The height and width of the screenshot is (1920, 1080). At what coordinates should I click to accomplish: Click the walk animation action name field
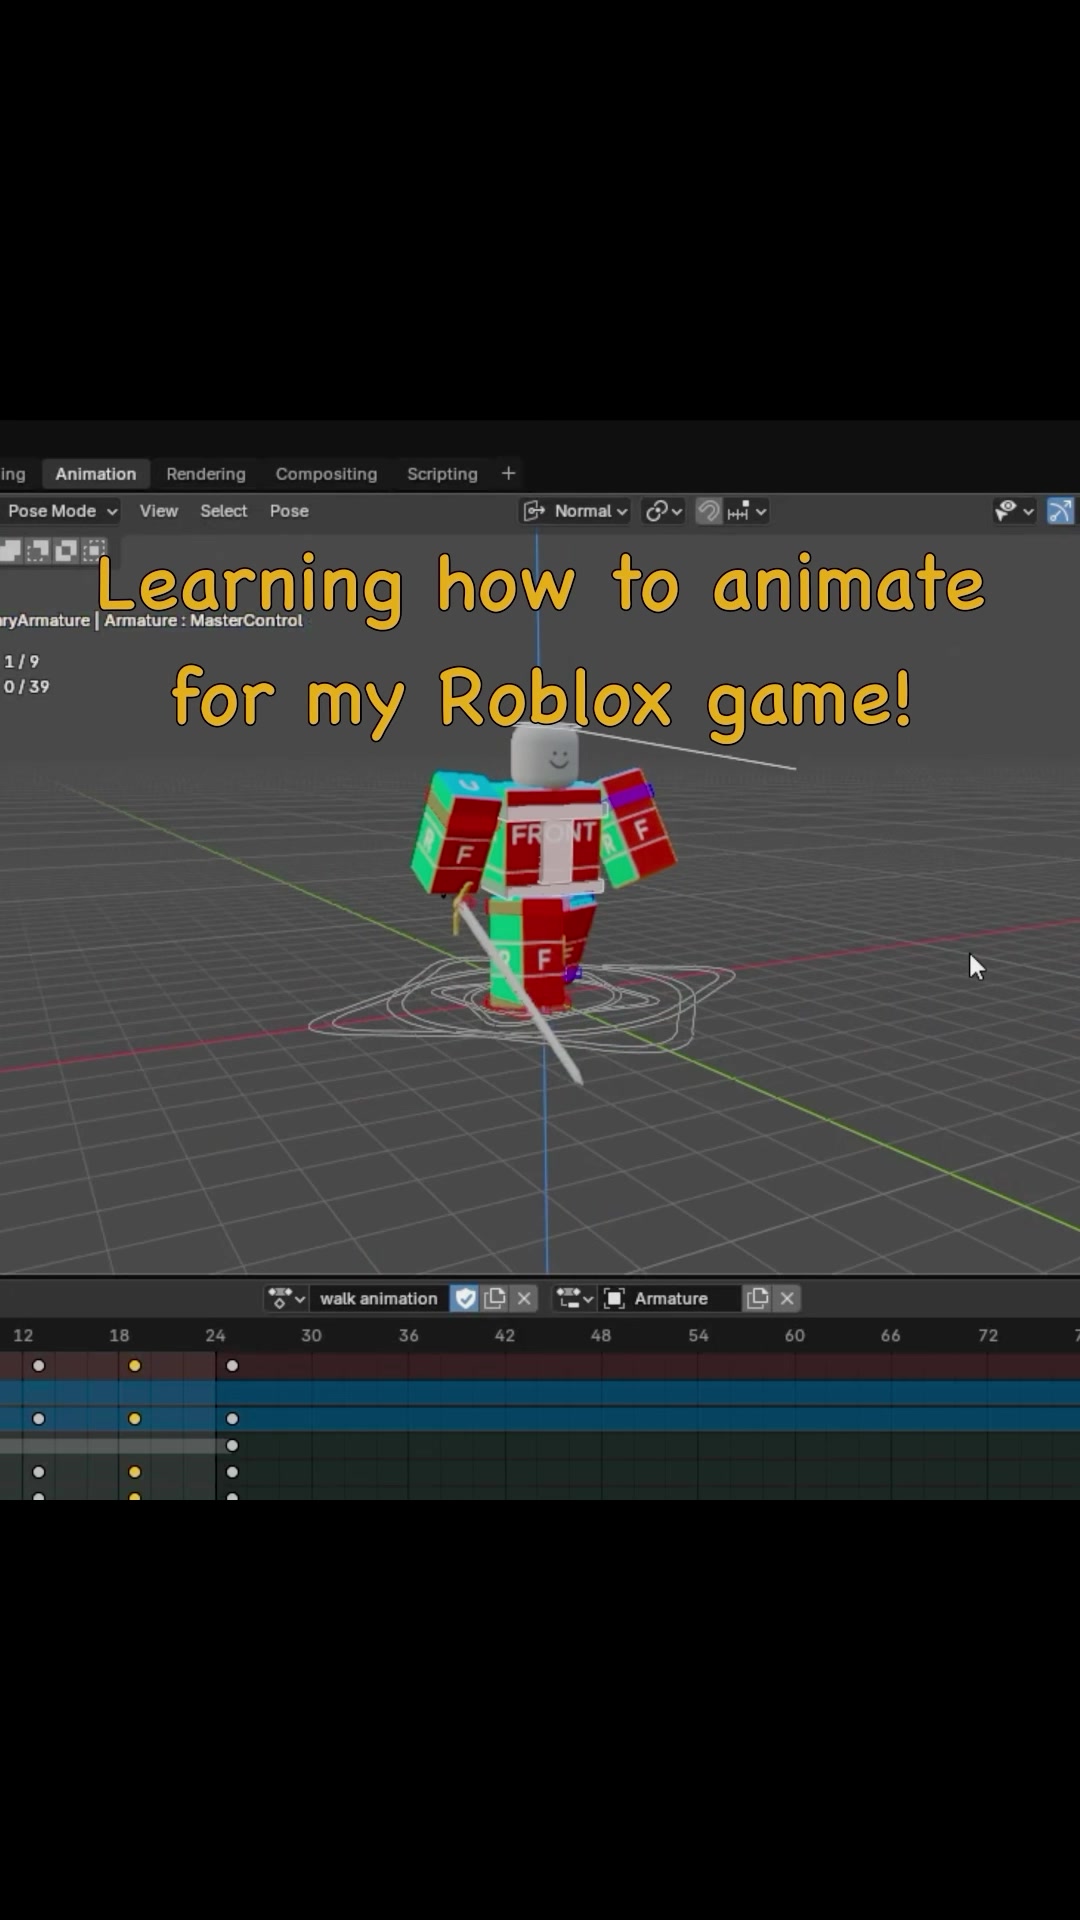coord(379,1298)
